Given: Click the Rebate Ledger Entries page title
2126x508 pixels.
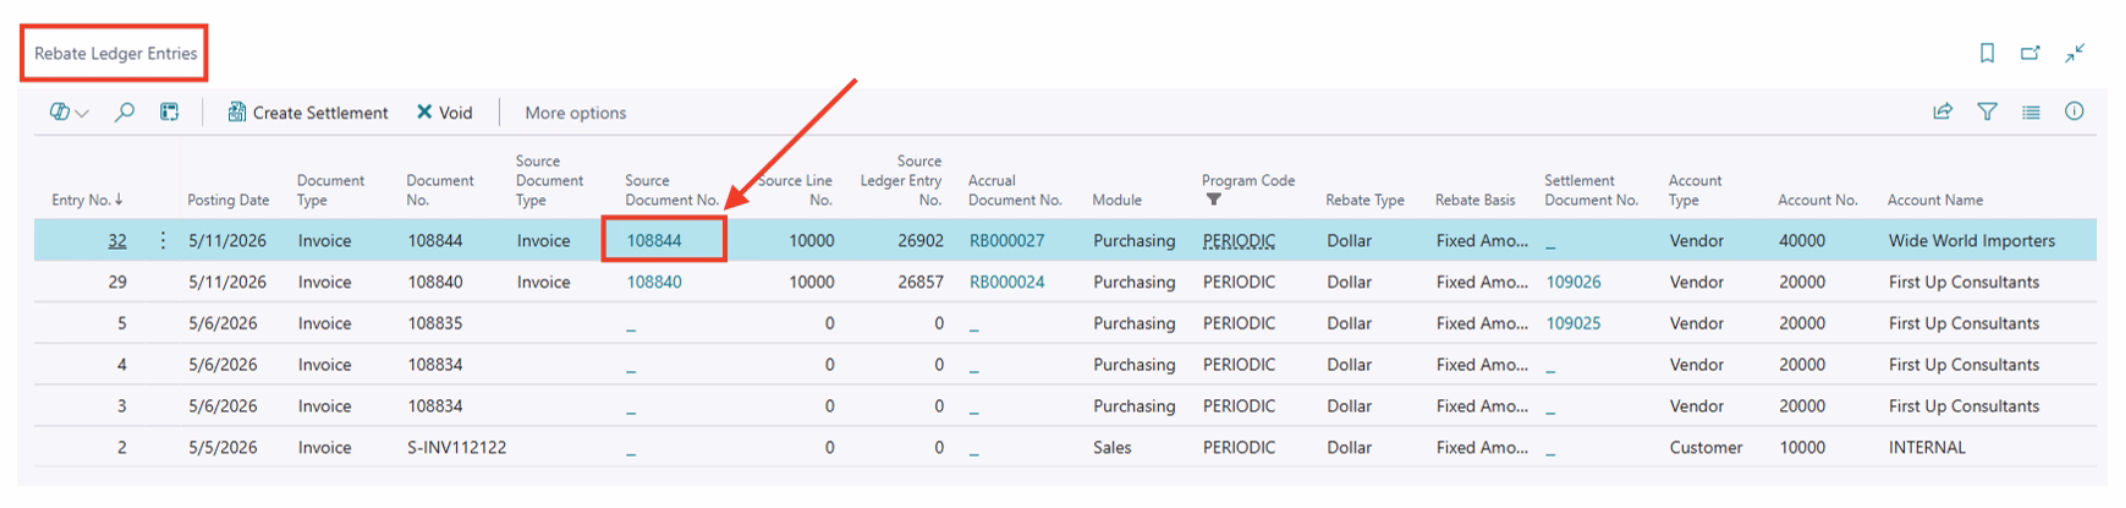Looking at the screenshot, I should 115,53.
